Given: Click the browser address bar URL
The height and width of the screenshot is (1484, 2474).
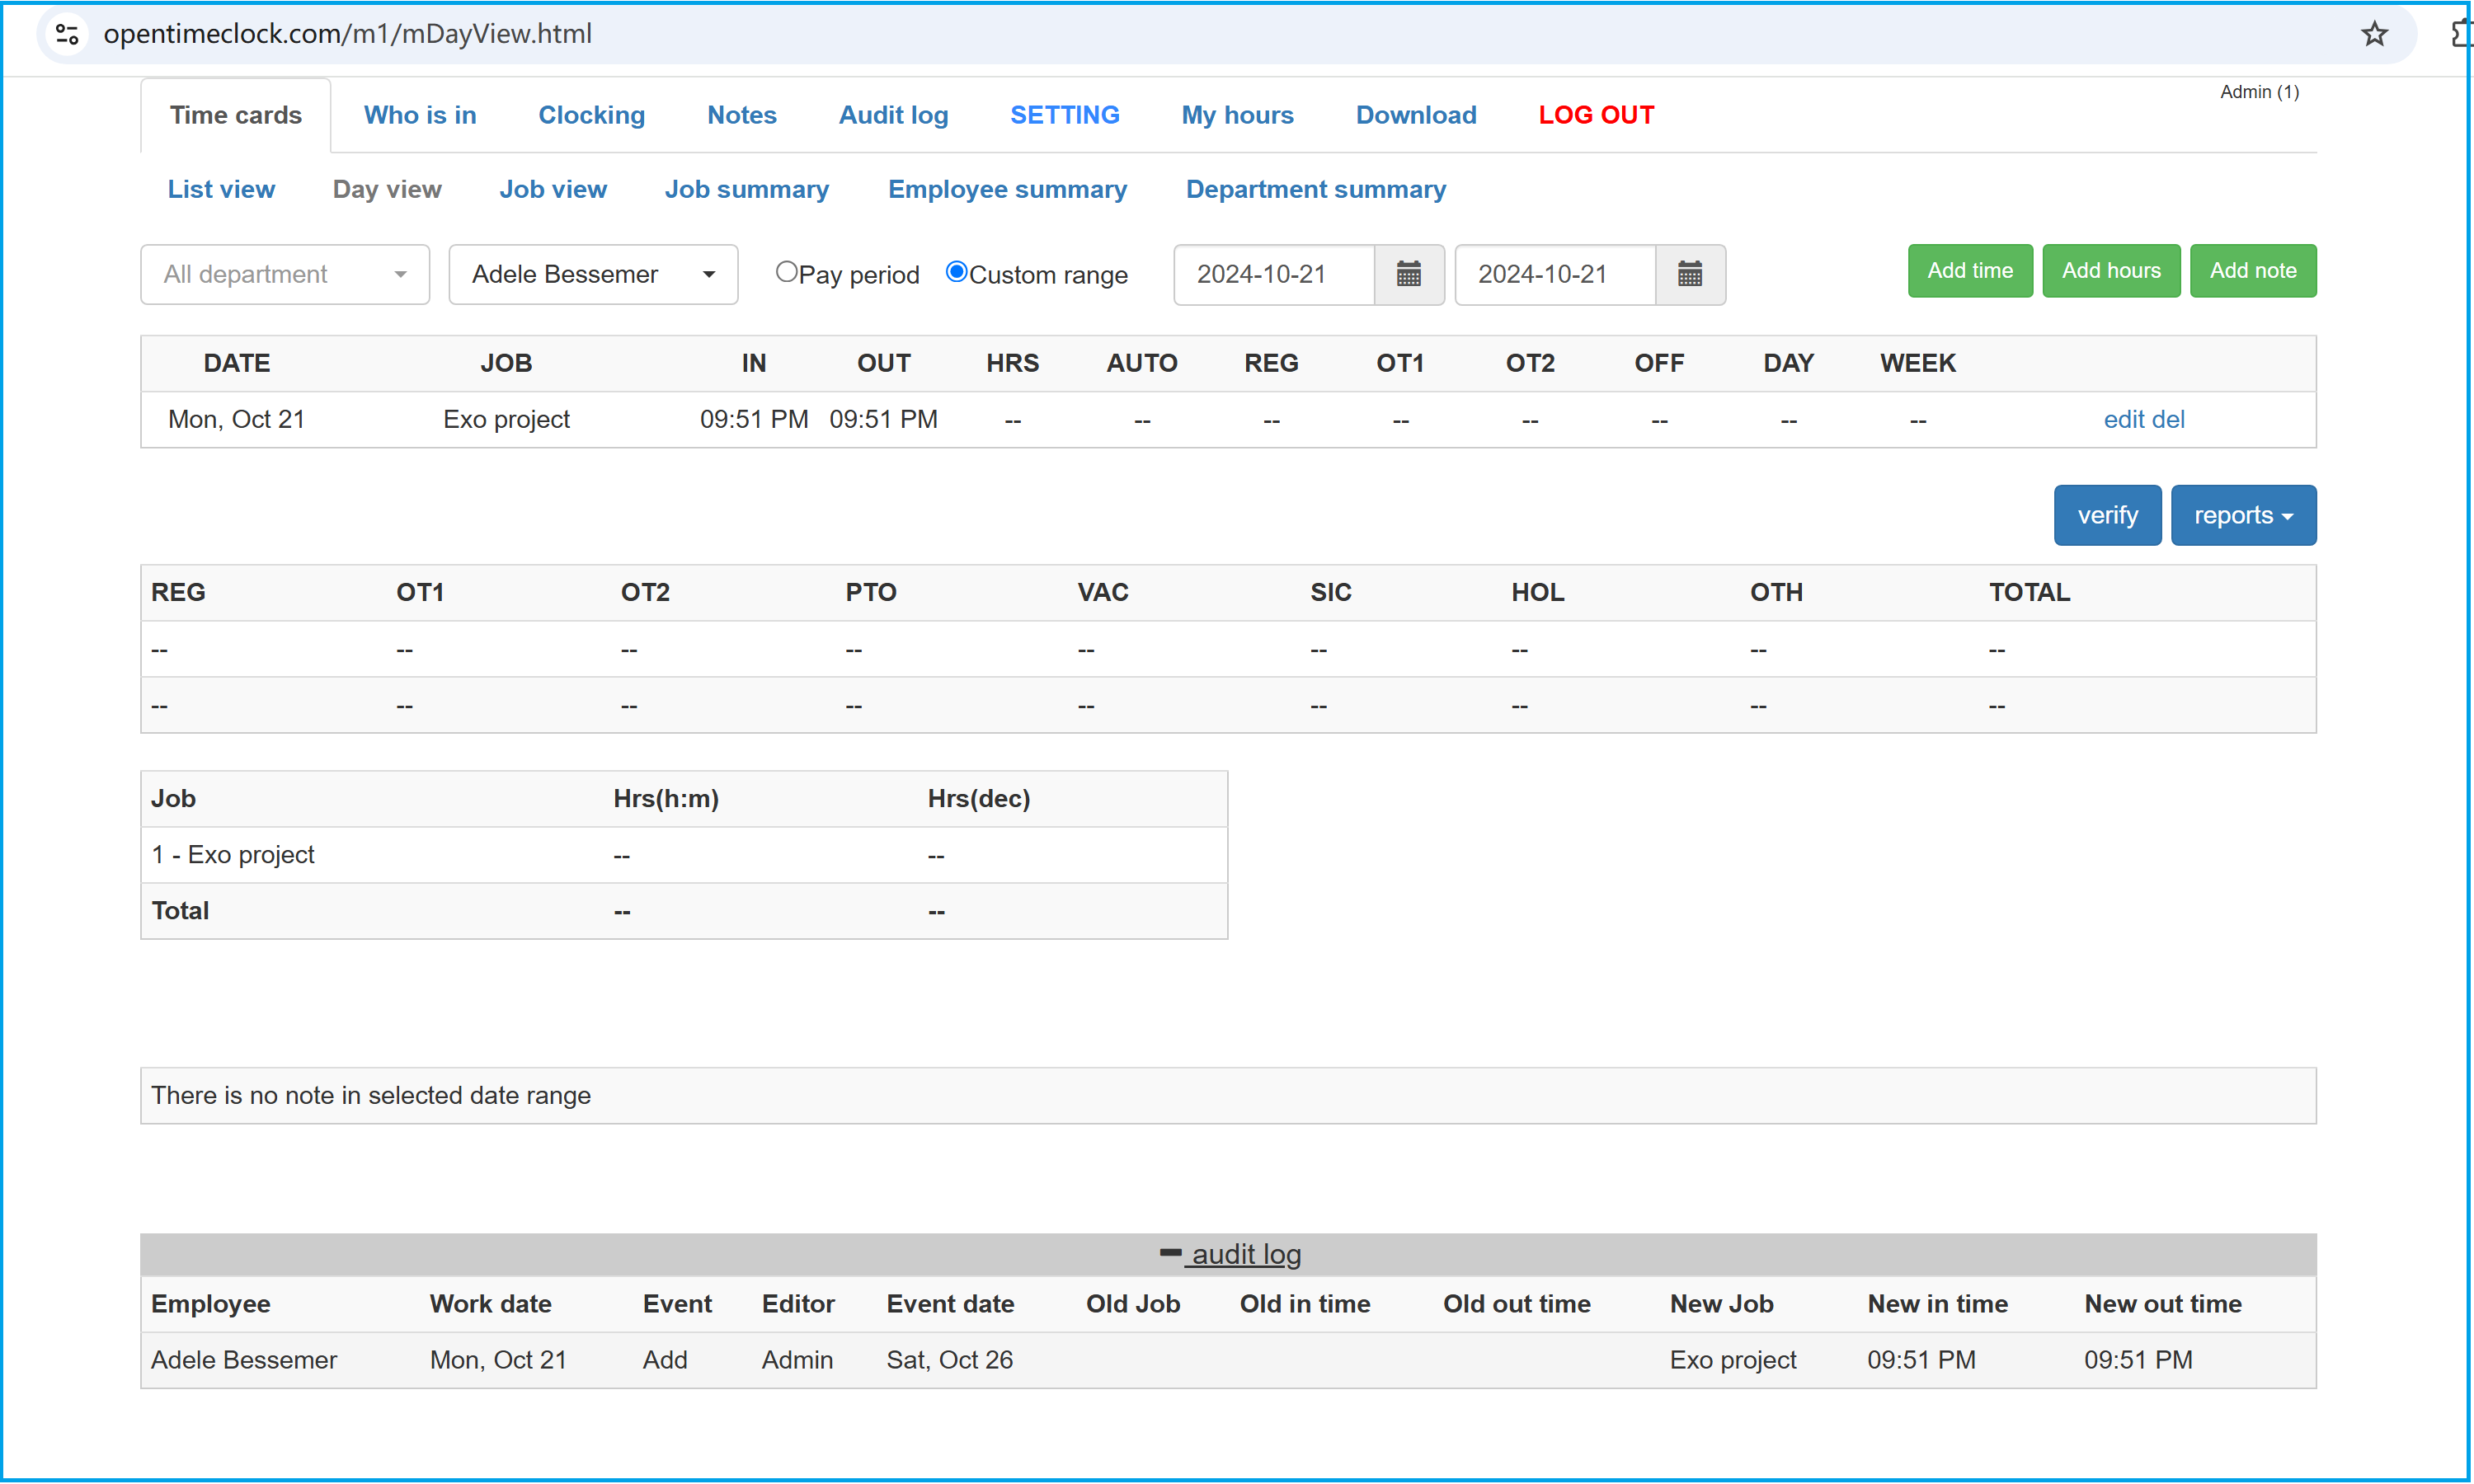Looking at the screenshot, I should click(348, 34).
